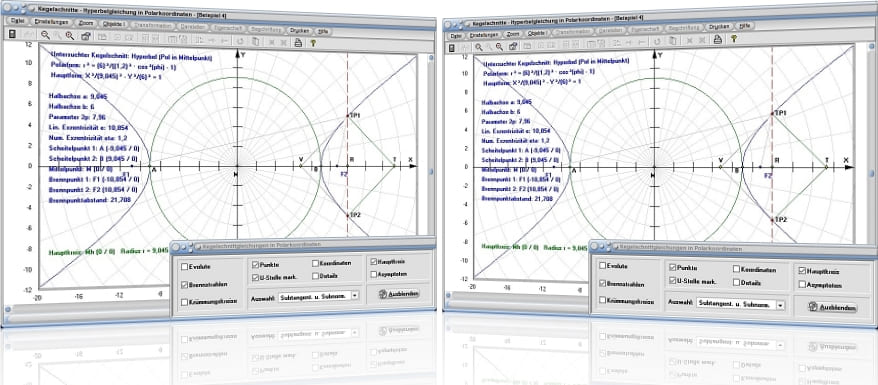Screen dimensions: 878x385
Task: Open the Drucken menu in left window
Action: [x=299, y=30]
